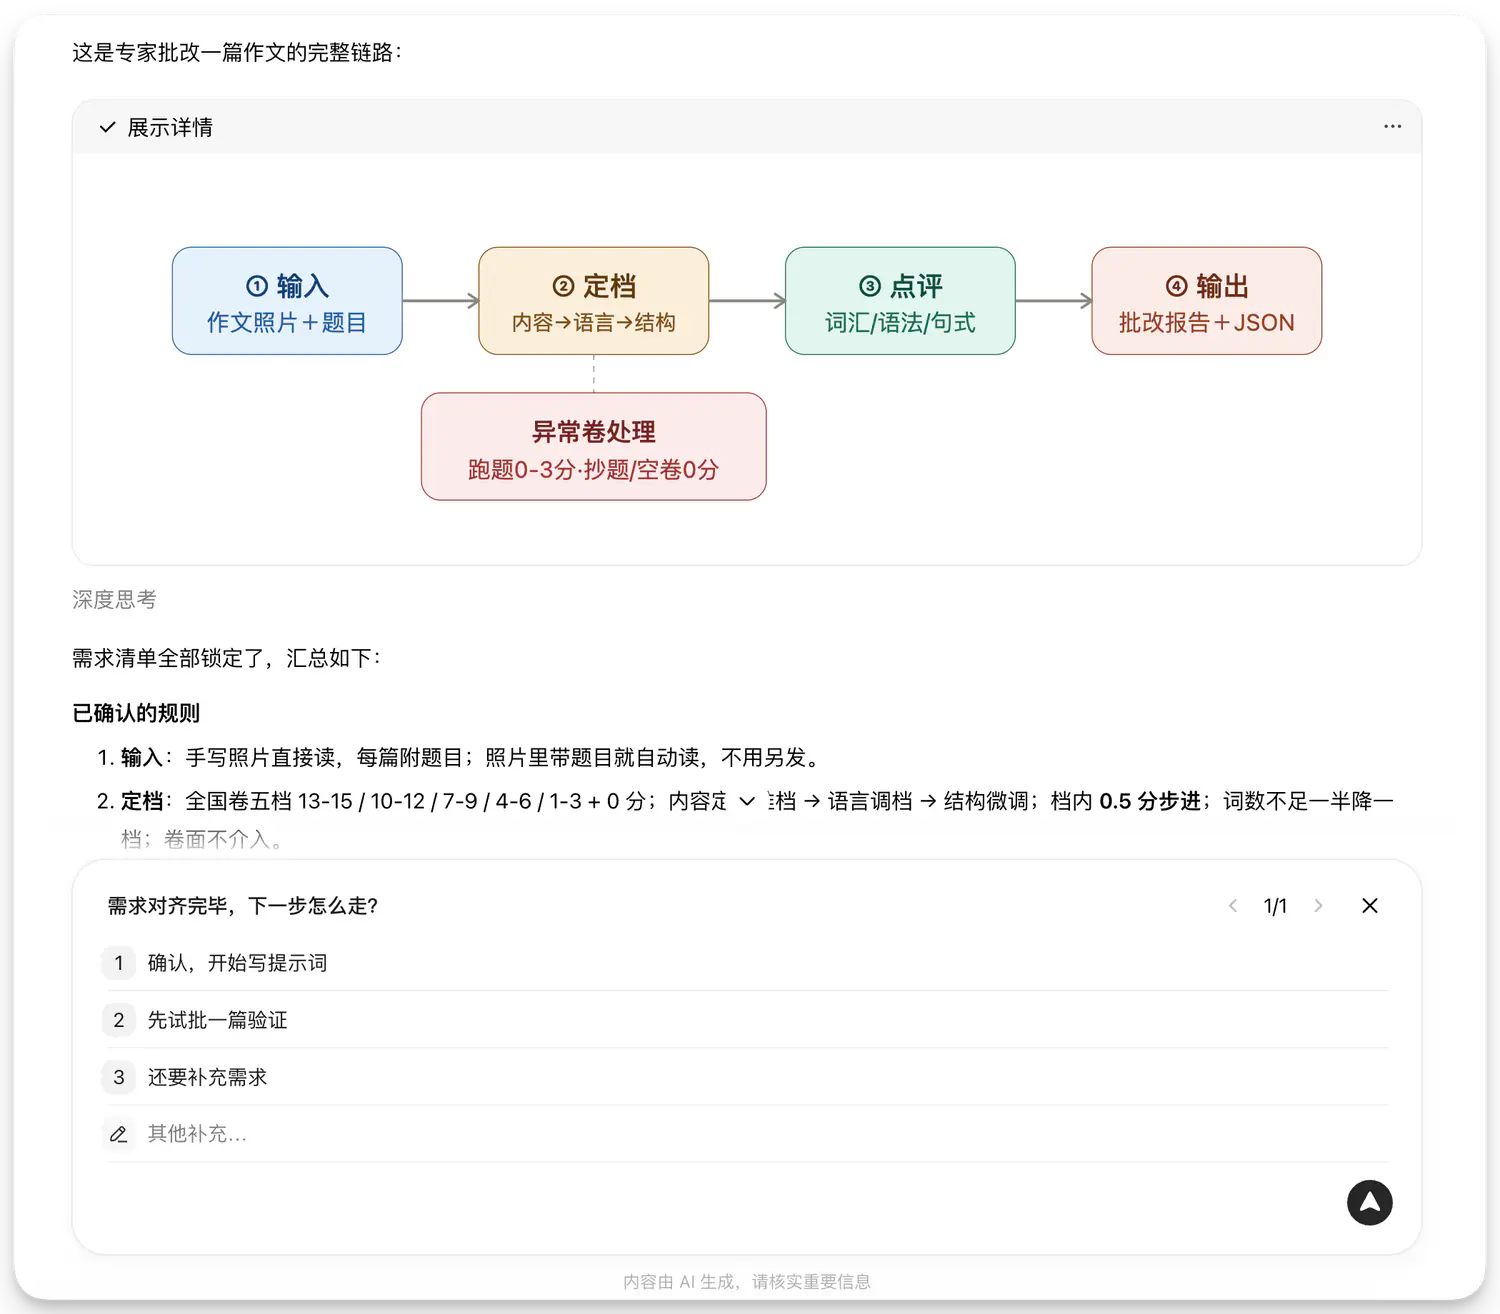Click the black send arrow button
1500x1314 pixels.
[x=1370, y=1203]
